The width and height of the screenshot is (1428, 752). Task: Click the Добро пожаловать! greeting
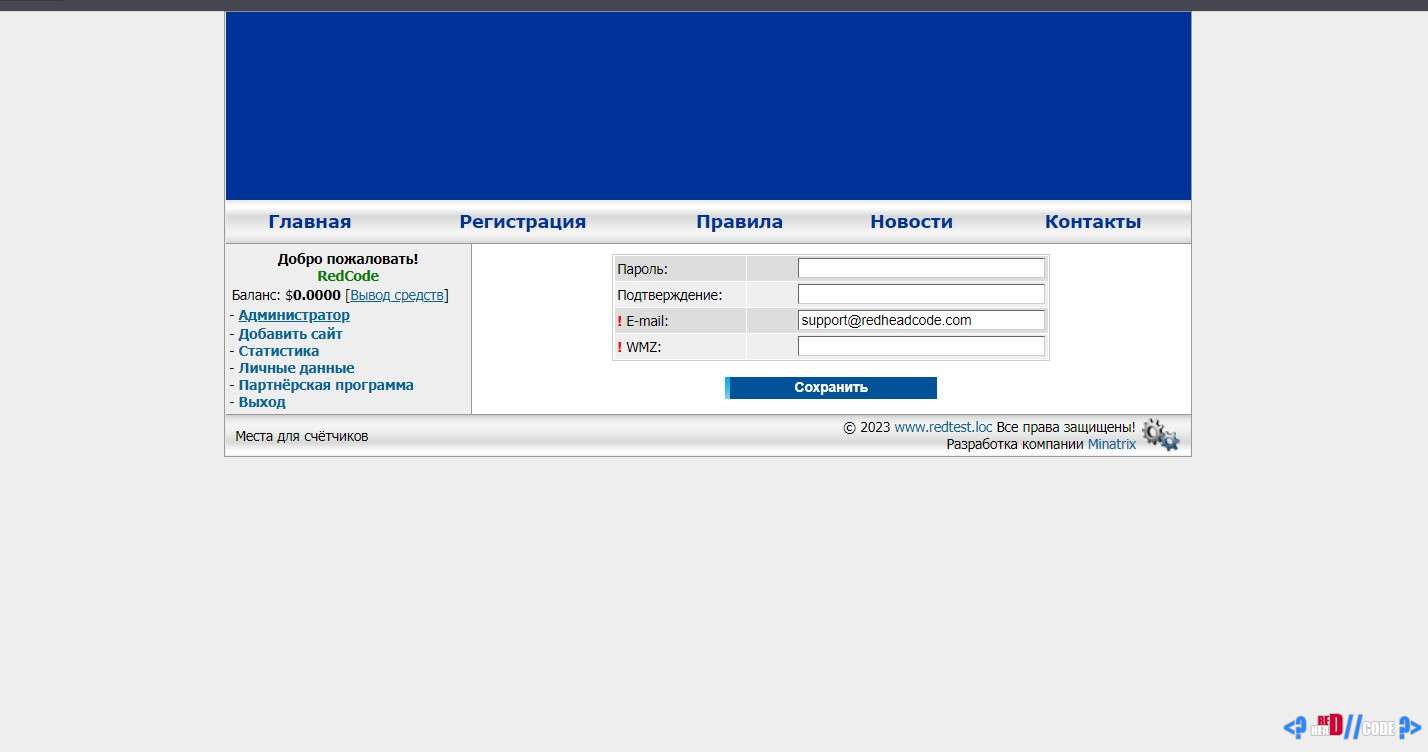(348, 259)
